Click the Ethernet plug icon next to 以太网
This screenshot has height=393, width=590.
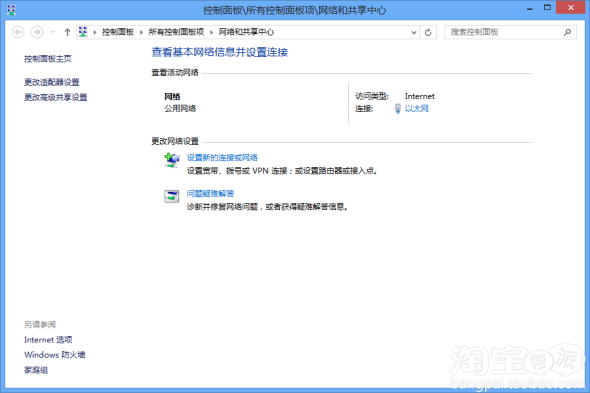tap(397, 108)
